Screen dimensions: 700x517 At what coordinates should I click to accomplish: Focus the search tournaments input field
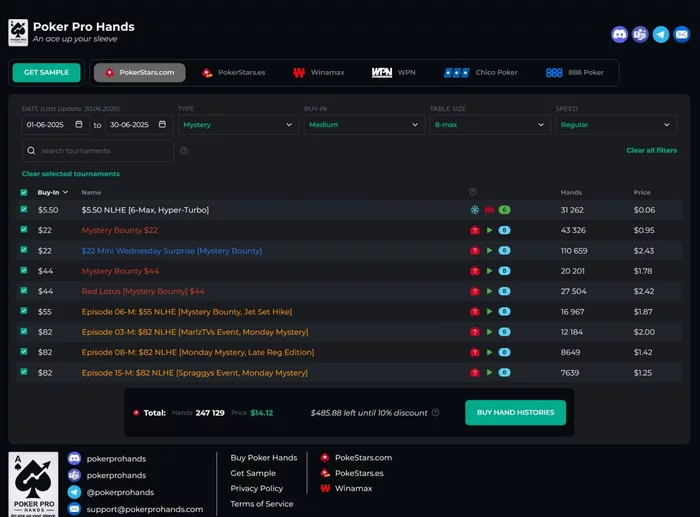tap(98, 150)
